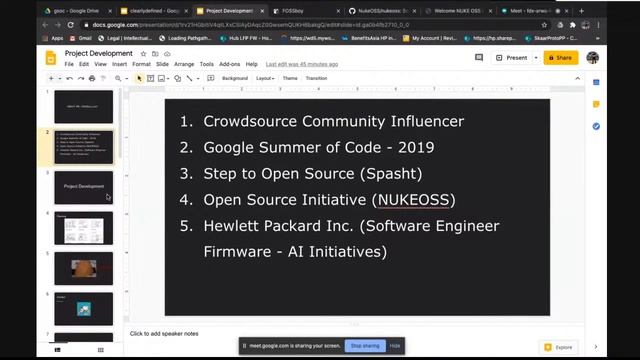Star the Project Development presentation
Screen dimensions: 640x360
point(143,54)
